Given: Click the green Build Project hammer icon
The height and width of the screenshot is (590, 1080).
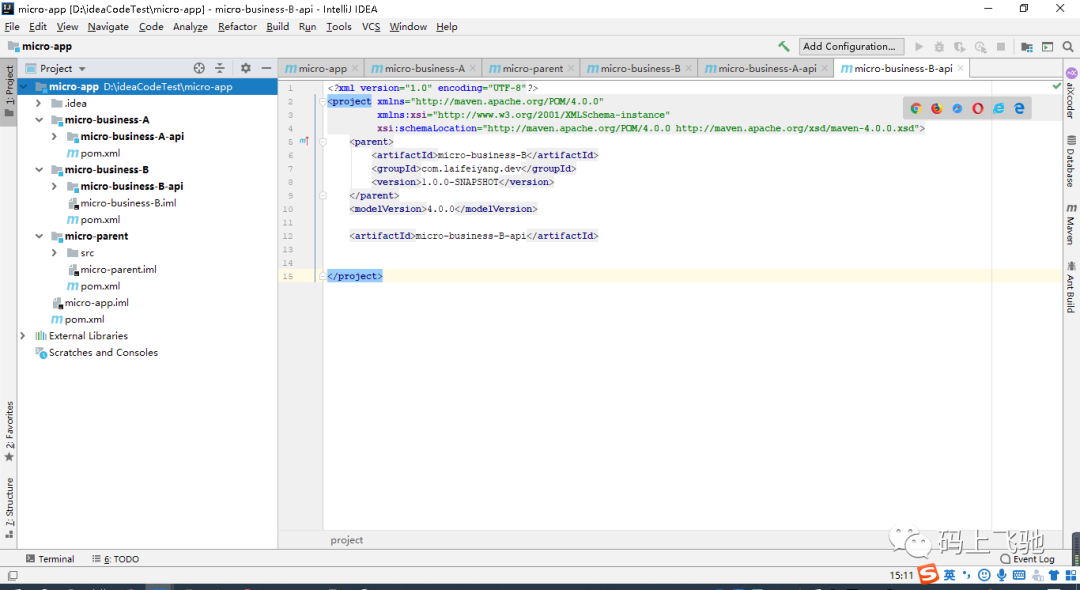Looking at the screenshot, I should tap(784, 46).
